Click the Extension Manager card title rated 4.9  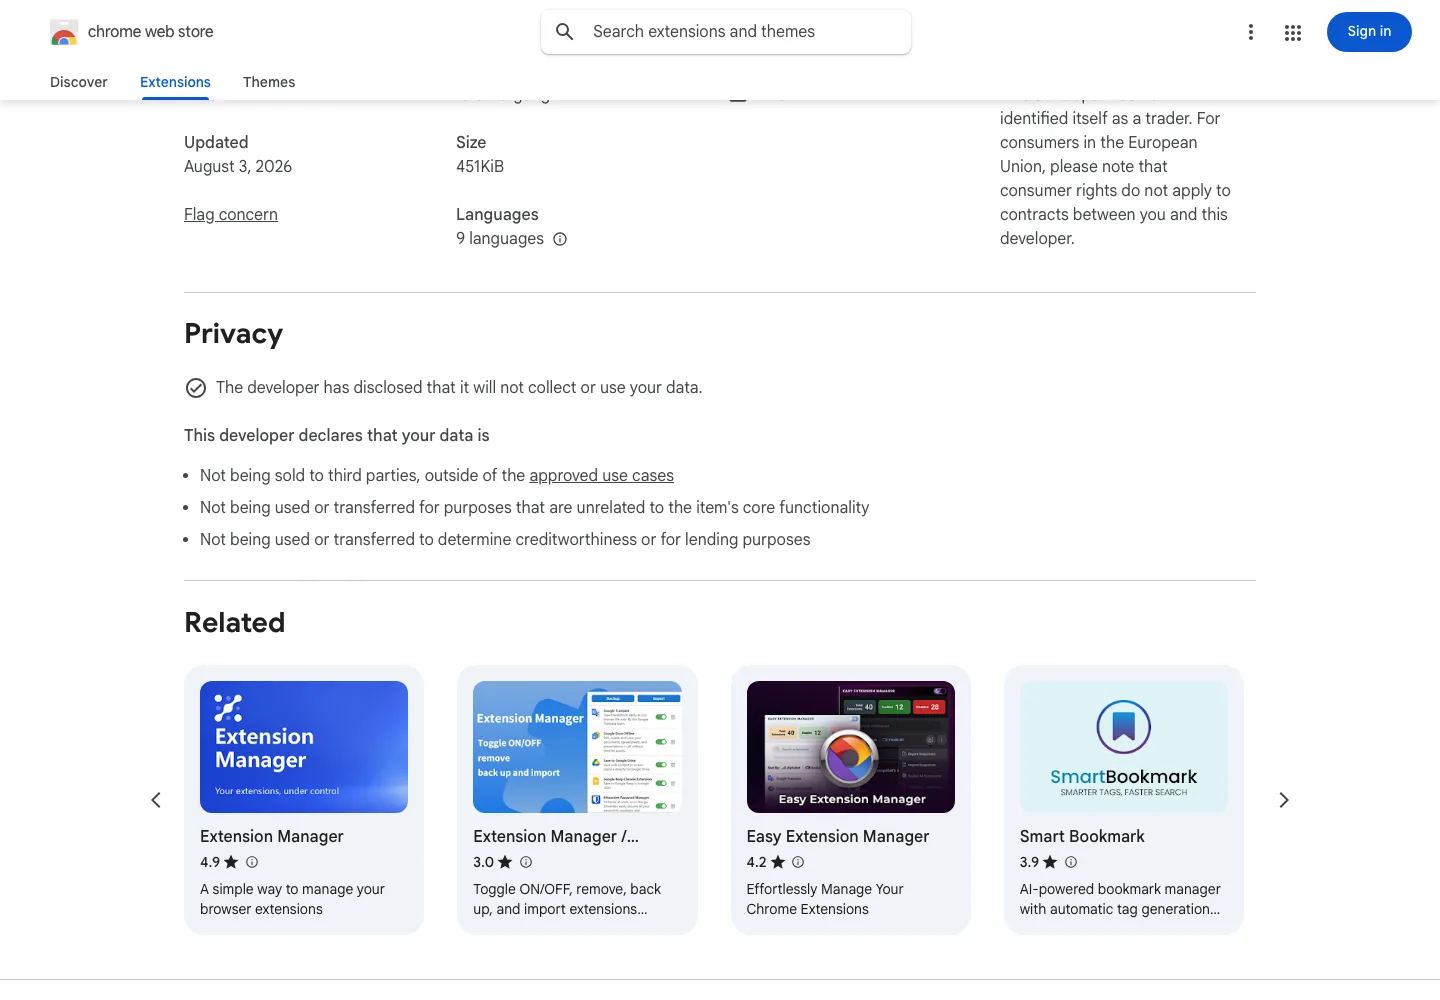coord(272,836)
